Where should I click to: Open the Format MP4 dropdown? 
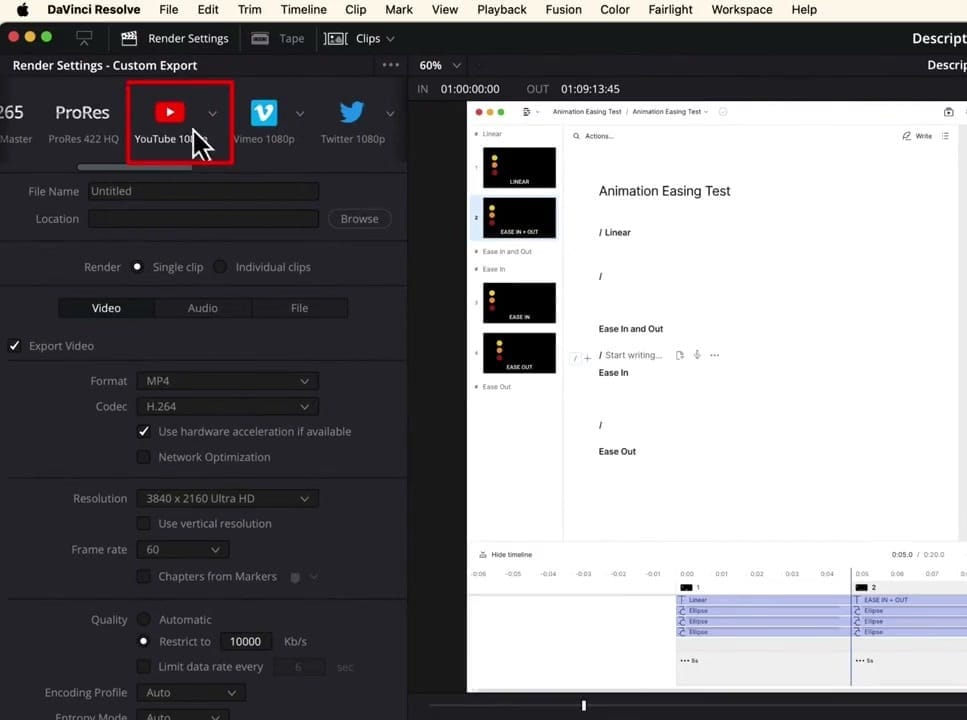227,381
